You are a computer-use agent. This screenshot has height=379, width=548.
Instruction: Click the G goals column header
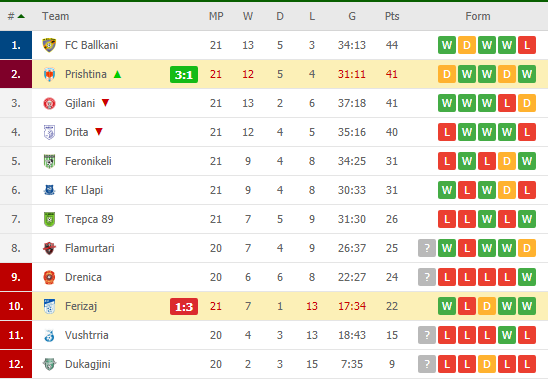(x=352, y=16)
